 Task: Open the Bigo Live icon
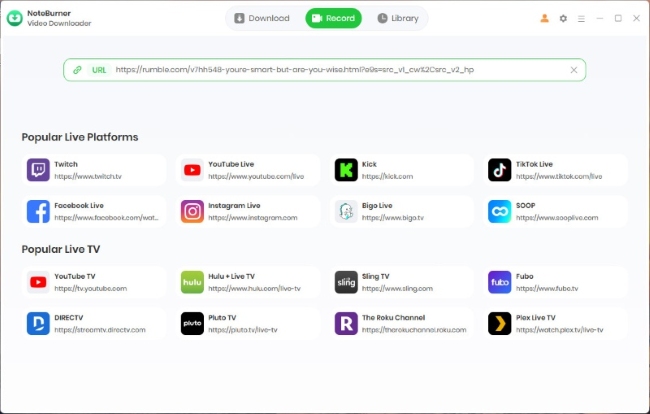point(346,211)
